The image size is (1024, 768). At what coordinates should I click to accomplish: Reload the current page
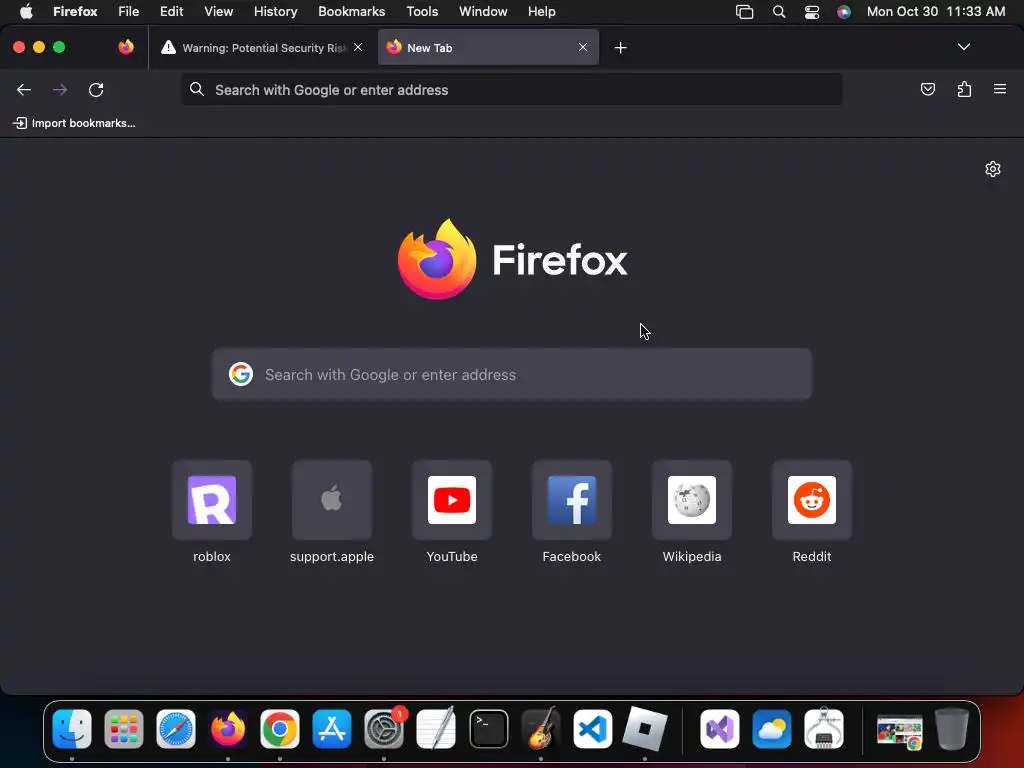click(x=96, y=89)
